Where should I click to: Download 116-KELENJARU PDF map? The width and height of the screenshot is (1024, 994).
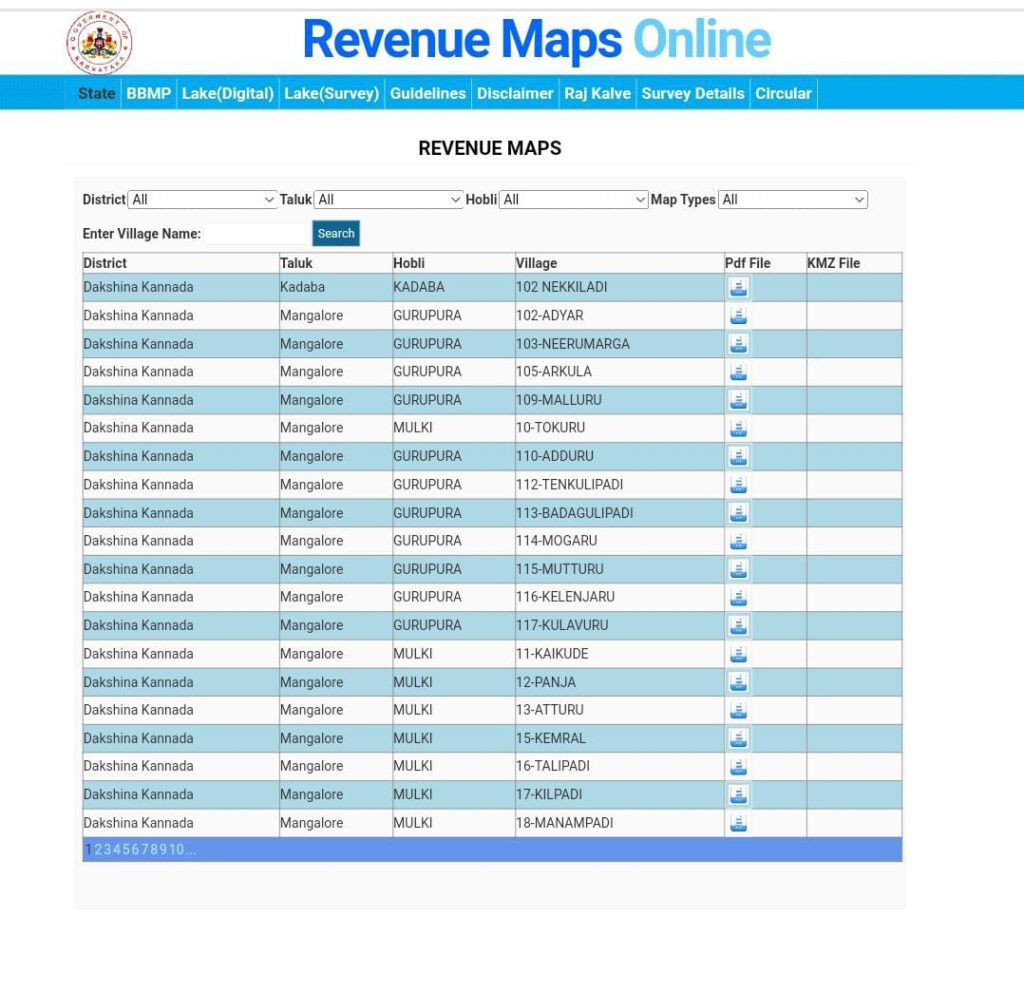click(738, 597)
